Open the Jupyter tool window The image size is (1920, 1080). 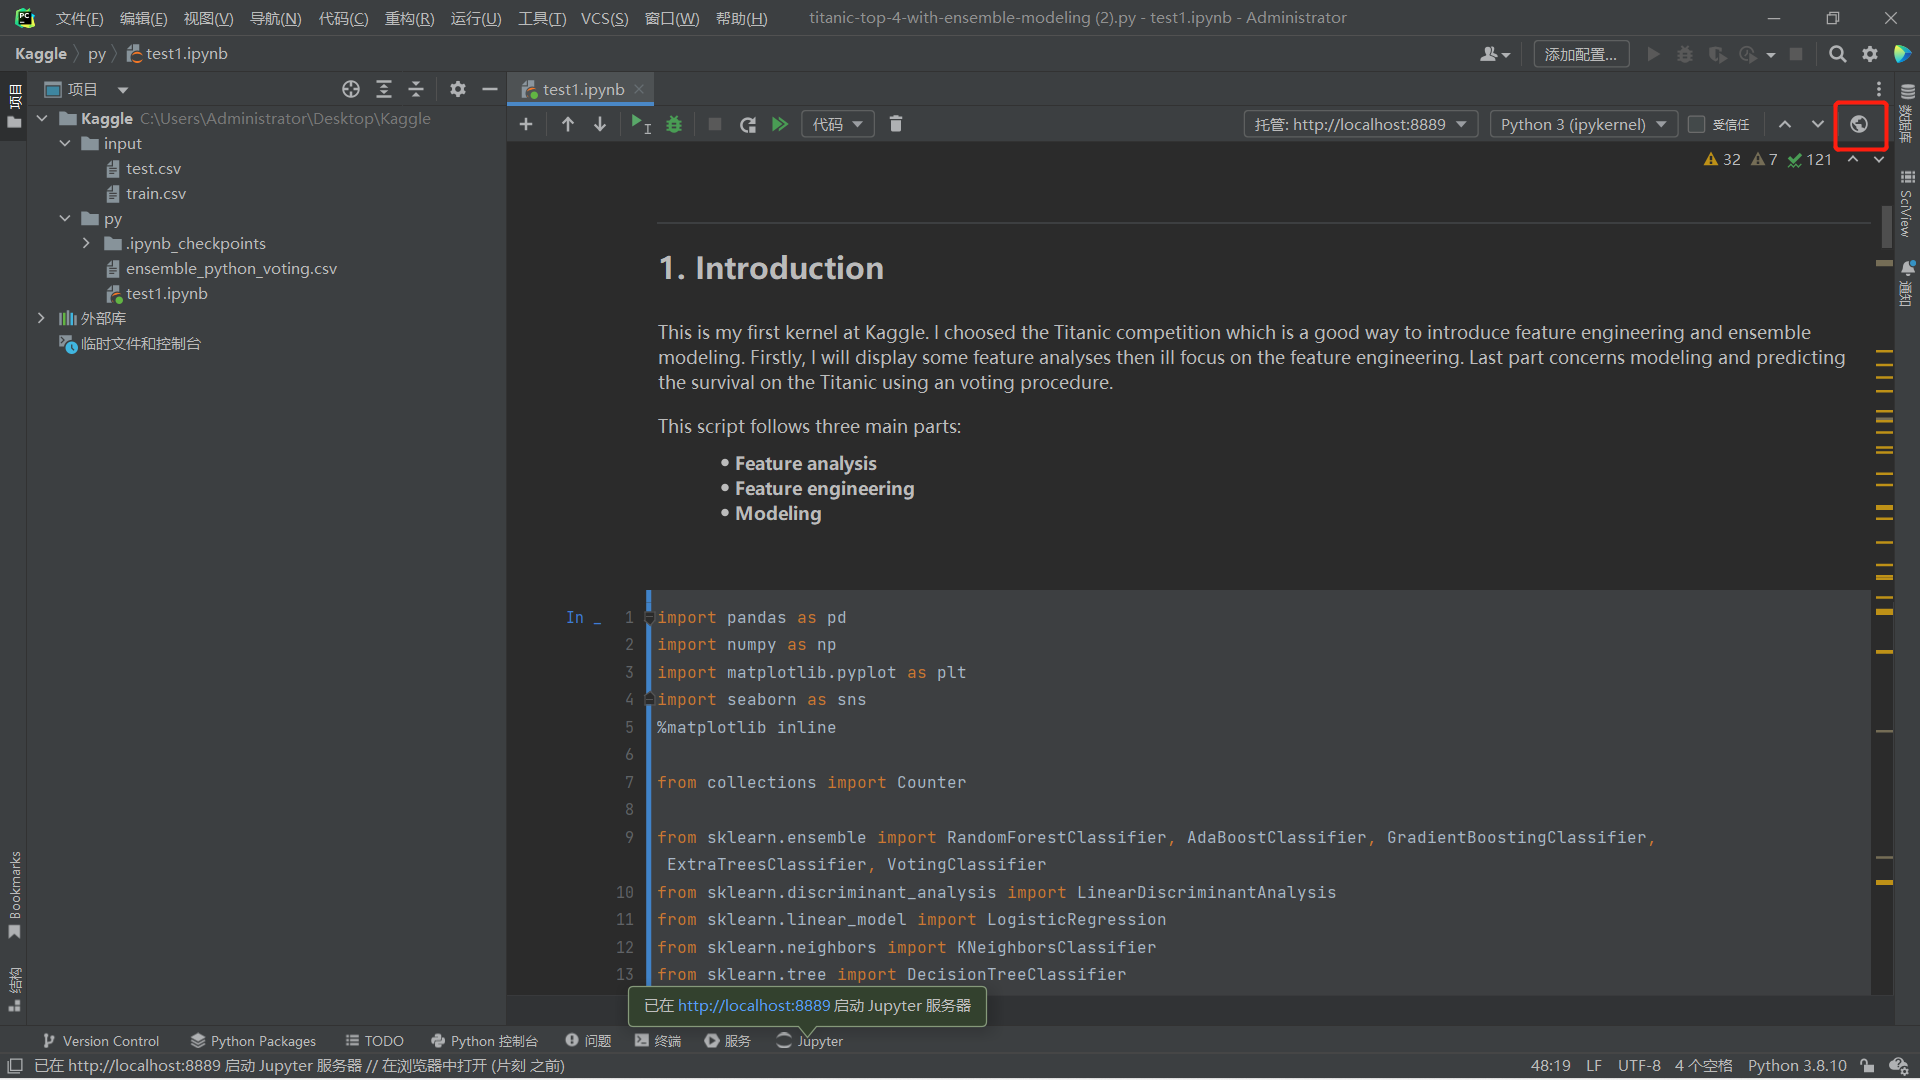(810, 1041)
